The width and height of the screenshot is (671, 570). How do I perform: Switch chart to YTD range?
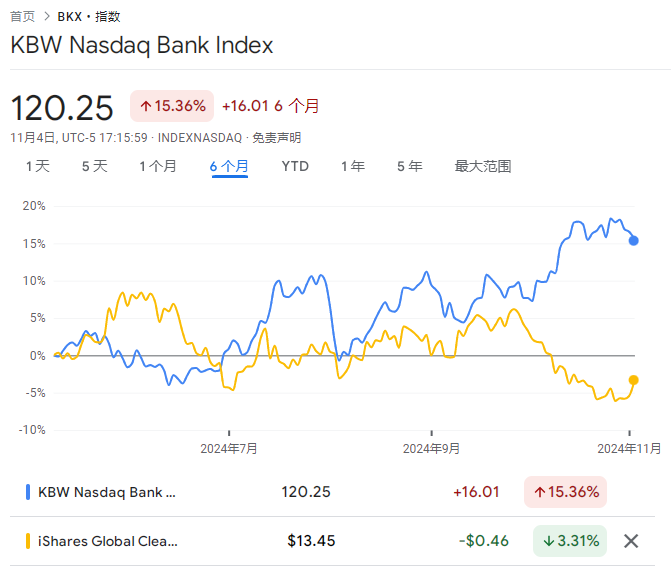(295, 166)
